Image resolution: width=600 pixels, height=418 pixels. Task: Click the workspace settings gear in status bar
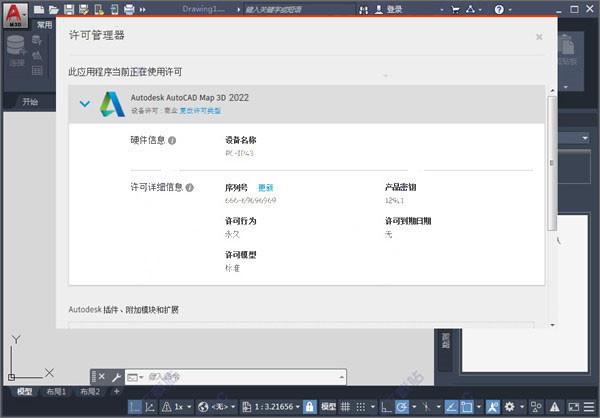pos(510,407)
